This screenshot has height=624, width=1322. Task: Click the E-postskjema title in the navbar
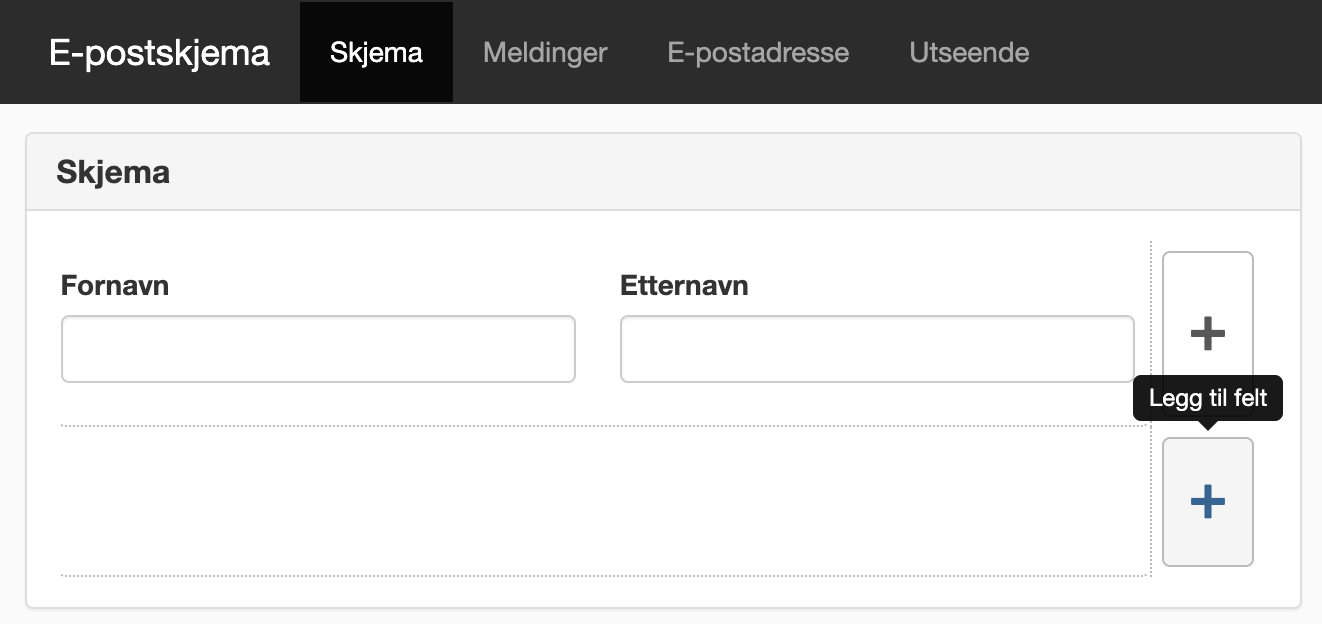click(x=160, y=52)
